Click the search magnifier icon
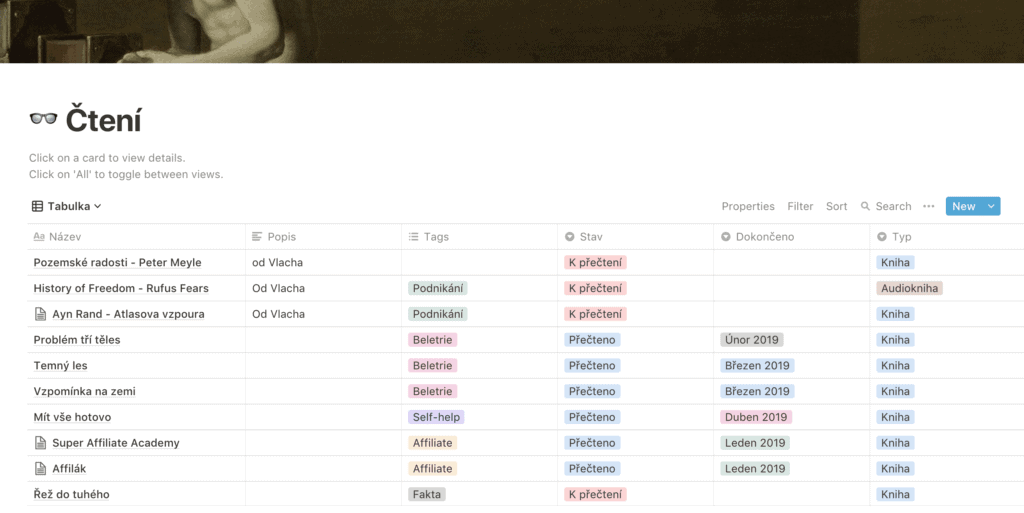The image size is (1024, 513). (x=865, y=206)
